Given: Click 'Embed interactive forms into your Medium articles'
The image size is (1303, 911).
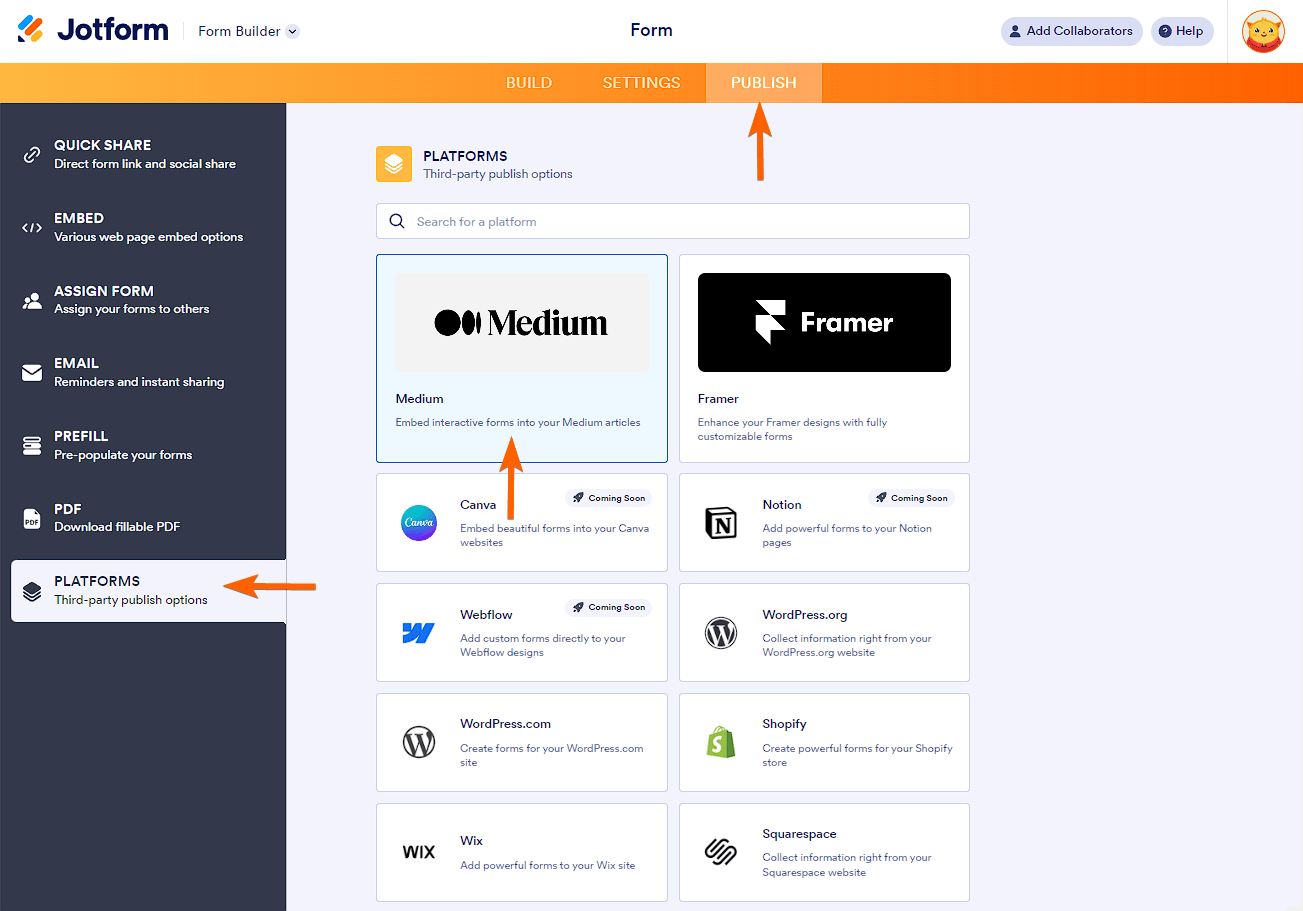Looking at the screenshot, I should point(518,422).
